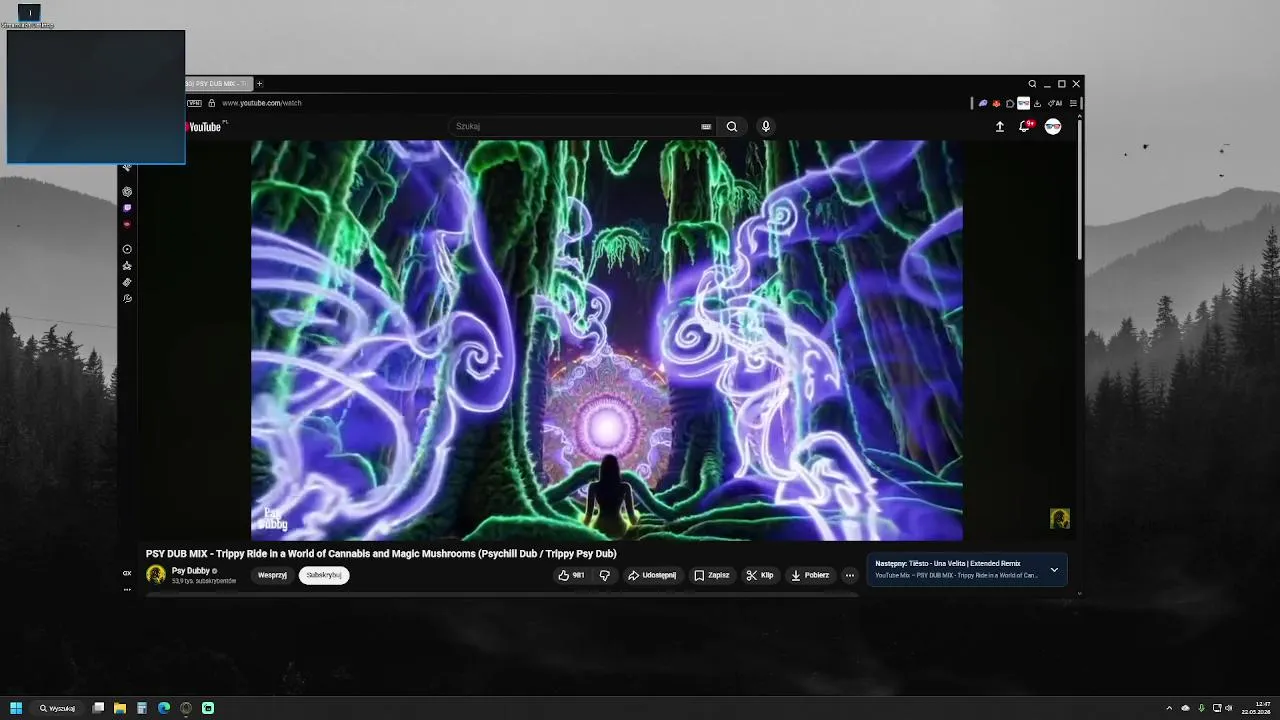
Task: Click the browser tab search magnifier
Action: [1033, 84]
